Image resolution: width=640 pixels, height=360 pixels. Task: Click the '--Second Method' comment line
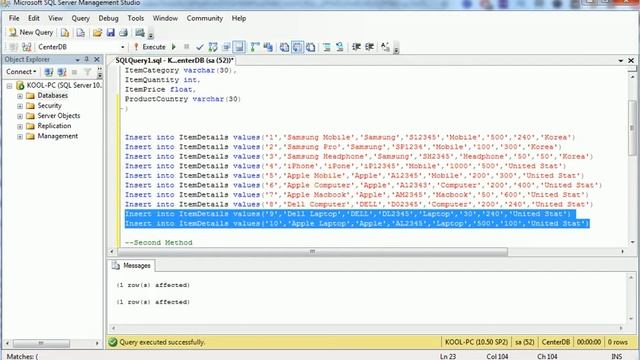(x=159, y=242)
